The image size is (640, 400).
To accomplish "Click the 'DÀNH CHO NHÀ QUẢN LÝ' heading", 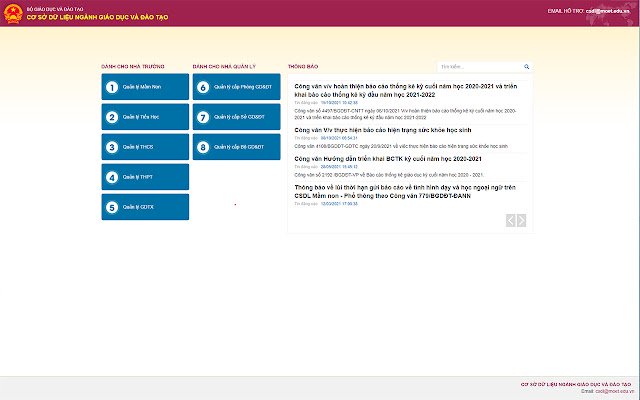I will pos(224,66).
